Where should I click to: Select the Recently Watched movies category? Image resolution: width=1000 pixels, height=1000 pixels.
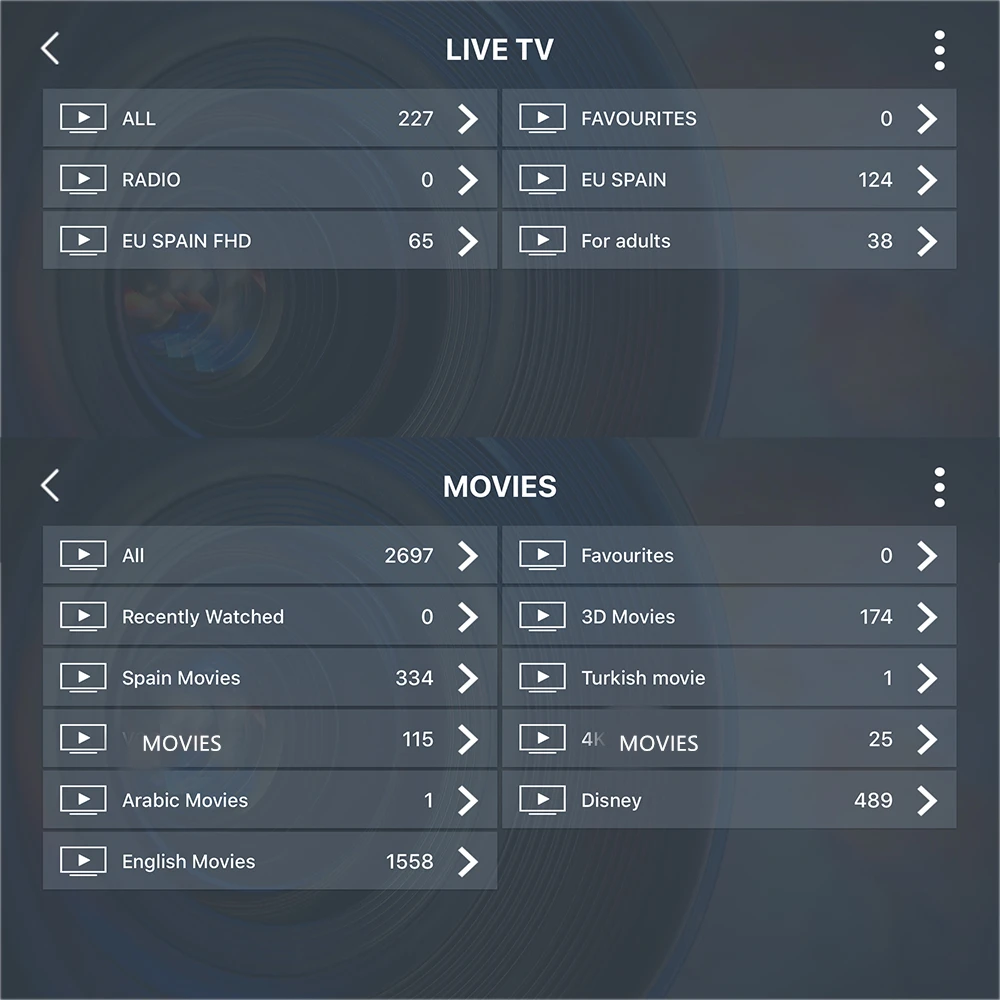(270, 616)
